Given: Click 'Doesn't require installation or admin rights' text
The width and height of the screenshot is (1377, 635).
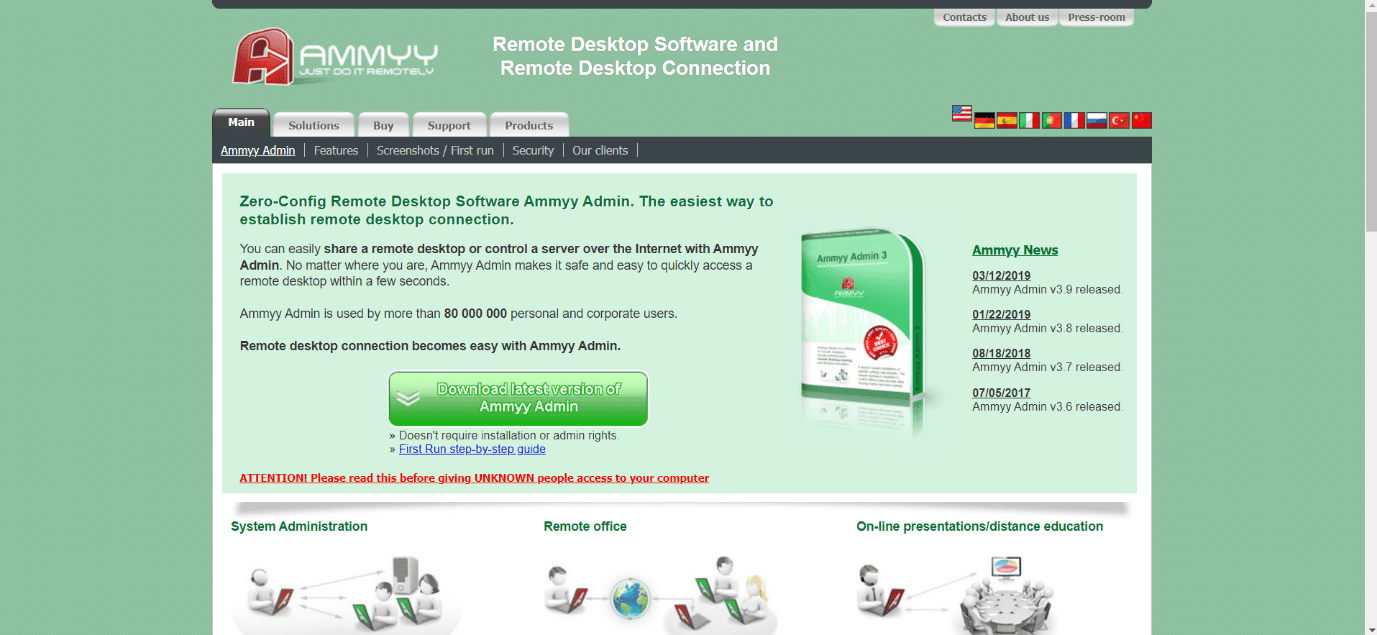Looking at the screenshot, I should 509,436.
